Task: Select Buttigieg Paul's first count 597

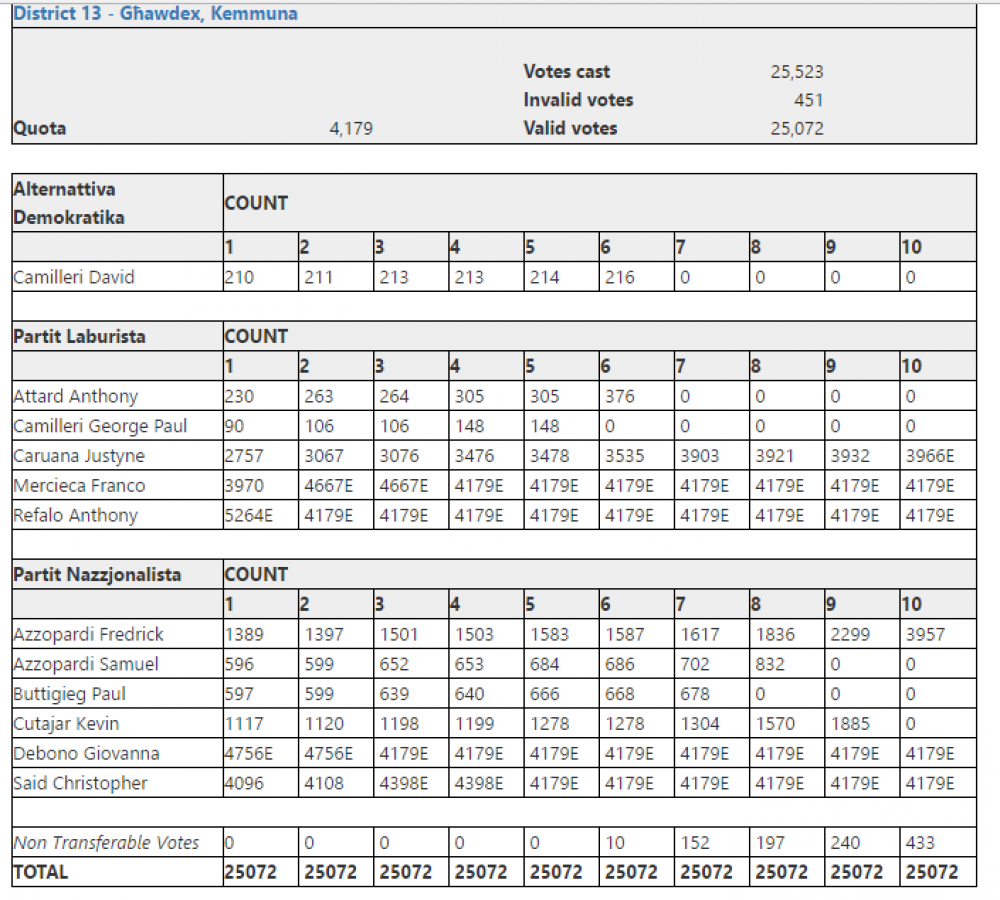Action: tap(239, 694)
